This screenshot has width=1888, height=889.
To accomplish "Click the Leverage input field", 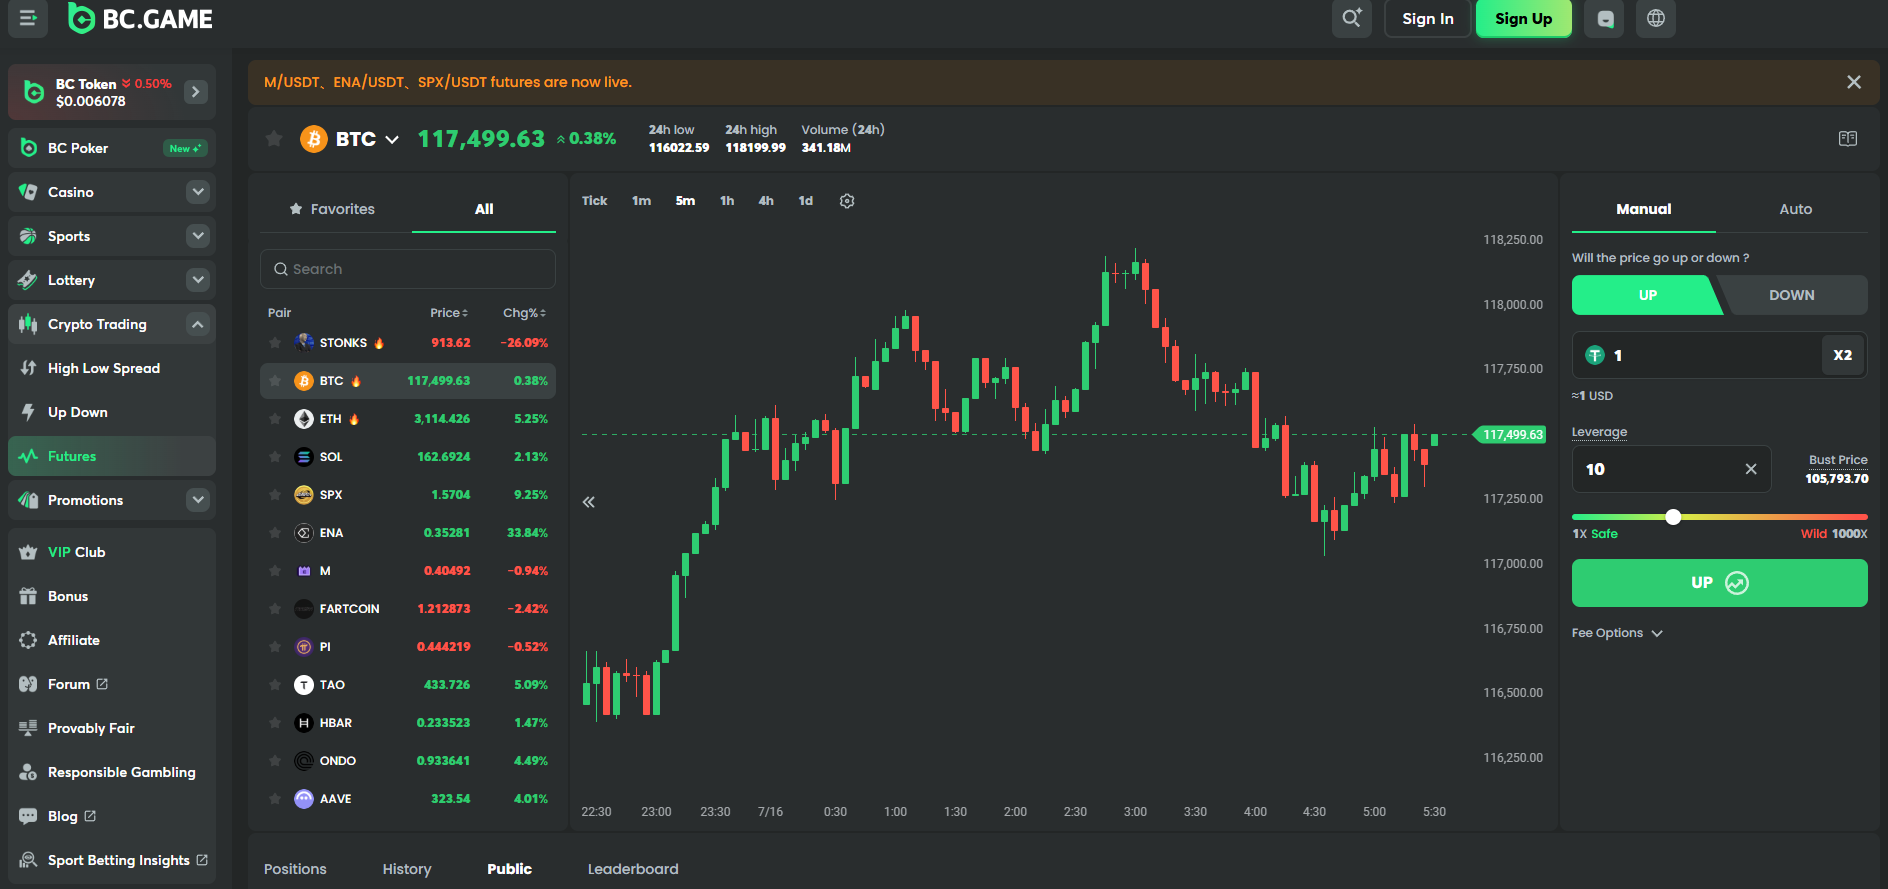I will tap(1672, 469).
